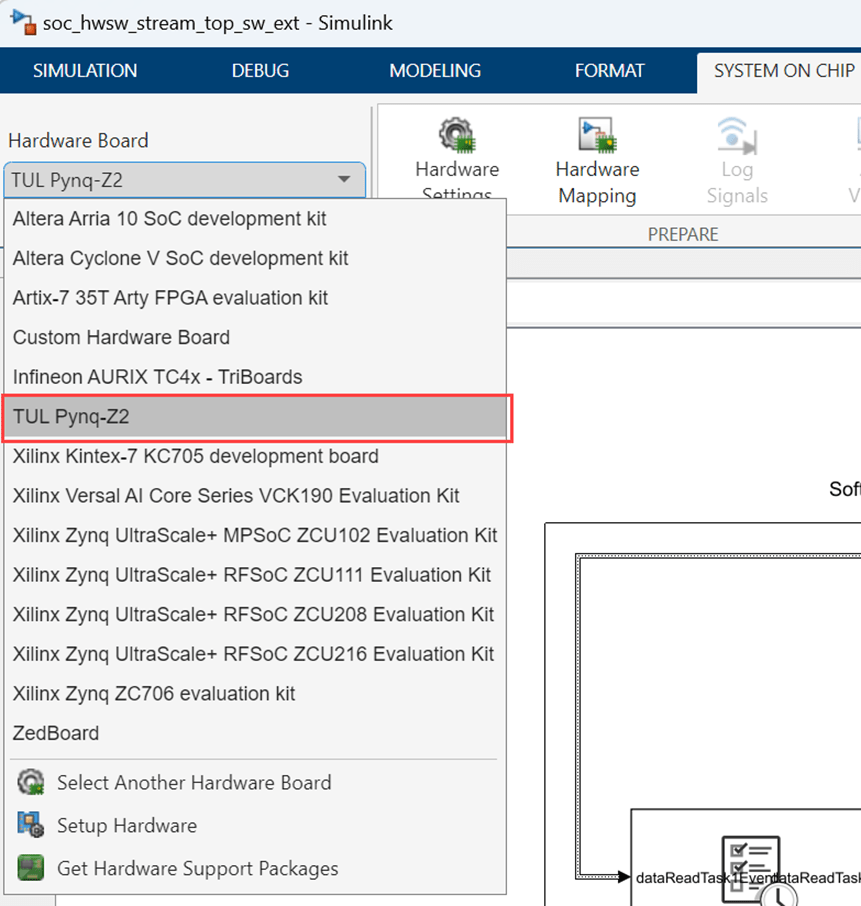The width and height of the screenshot is (861, 906).
Task: Collapse the Hardware Board dropdown arrow
Action: click(x=344, y=180)
